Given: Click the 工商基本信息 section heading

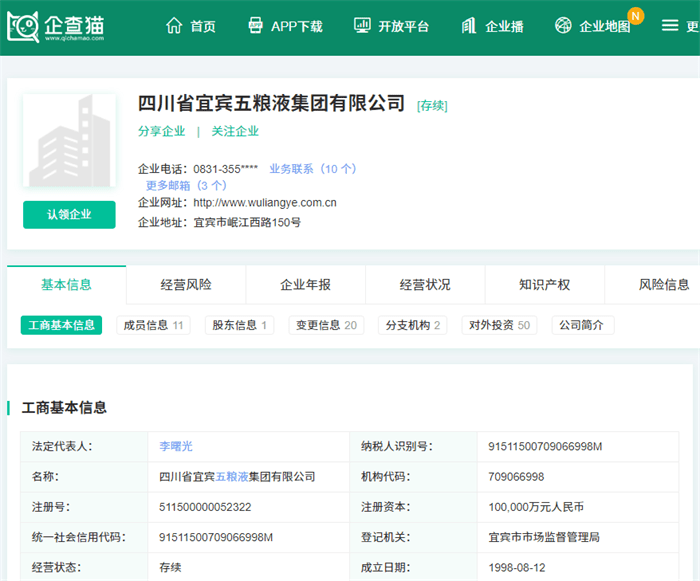Looking at the screenshot, I should pos(64,407).
